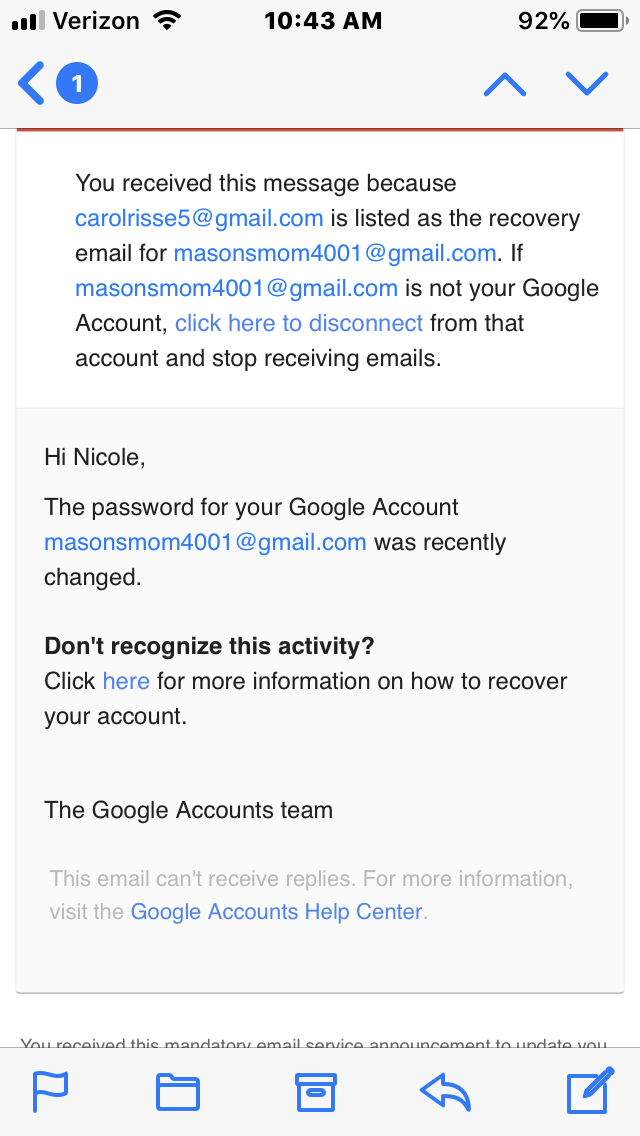Go to next message with down chevron
Image resolution: width=640 pixels, height=1136 pixels.
pyautogui.click(x=587, y=84)
